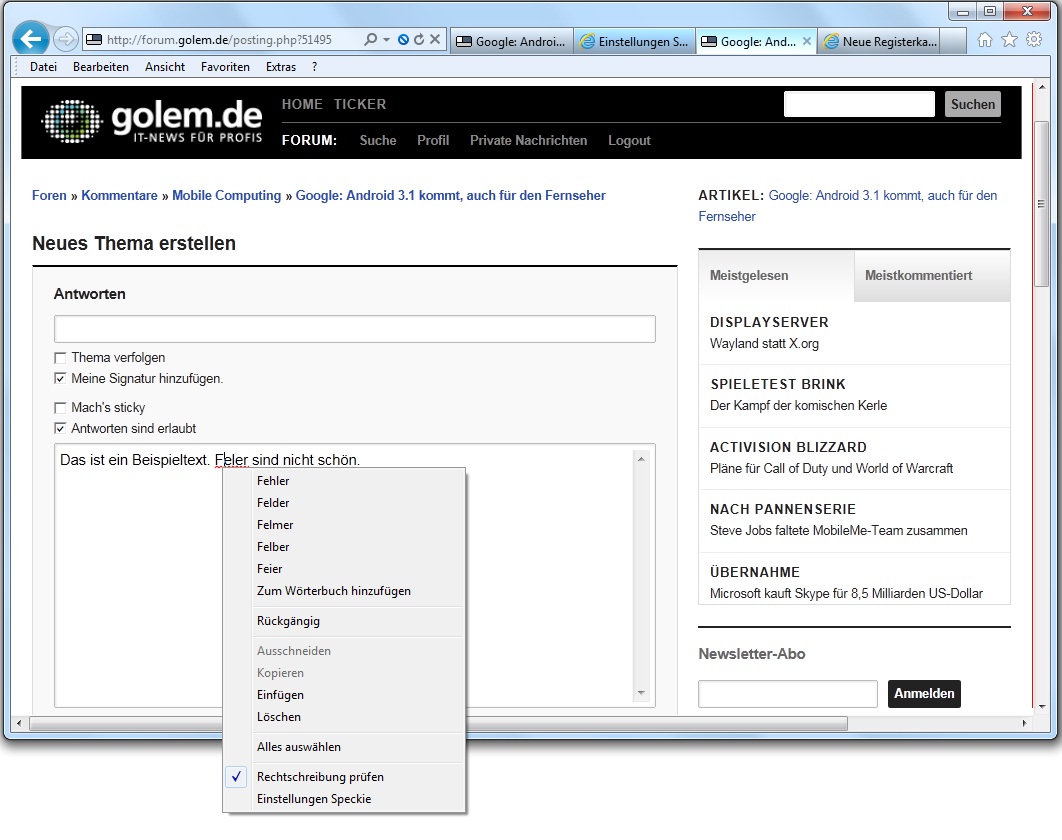Click the stop loading X icon in address bar
The image size is (1062, 840).
point(435,40)
